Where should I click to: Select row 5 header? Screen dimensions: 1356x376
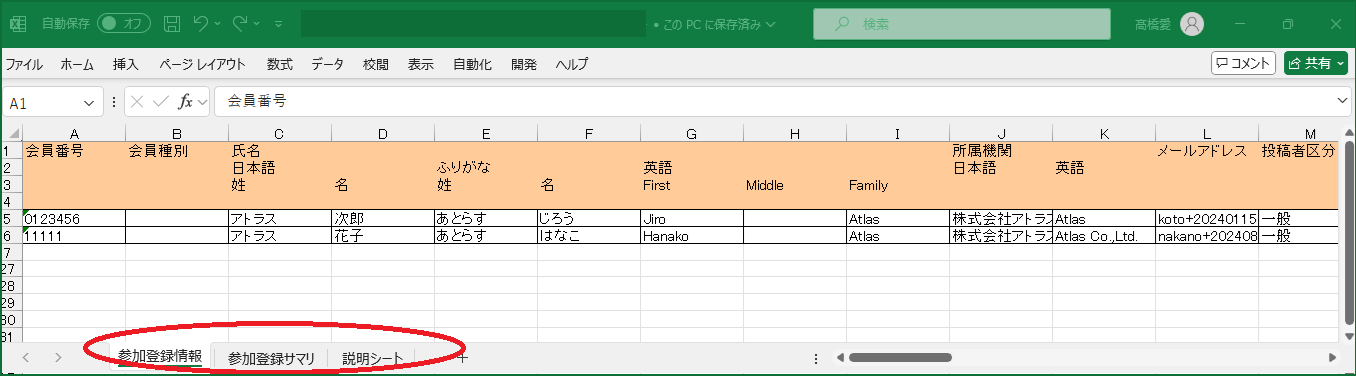(x=11, y=219)
